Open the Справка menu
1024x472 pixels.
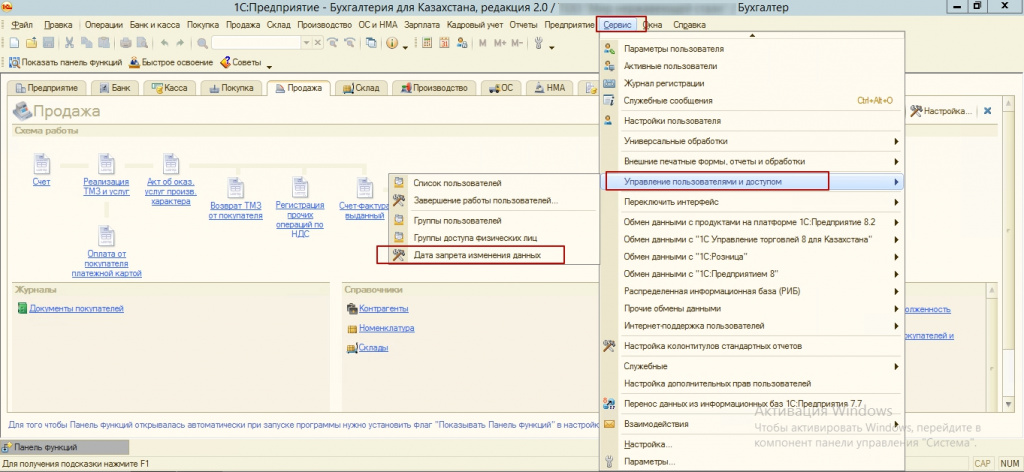click(x=690, y=25)
